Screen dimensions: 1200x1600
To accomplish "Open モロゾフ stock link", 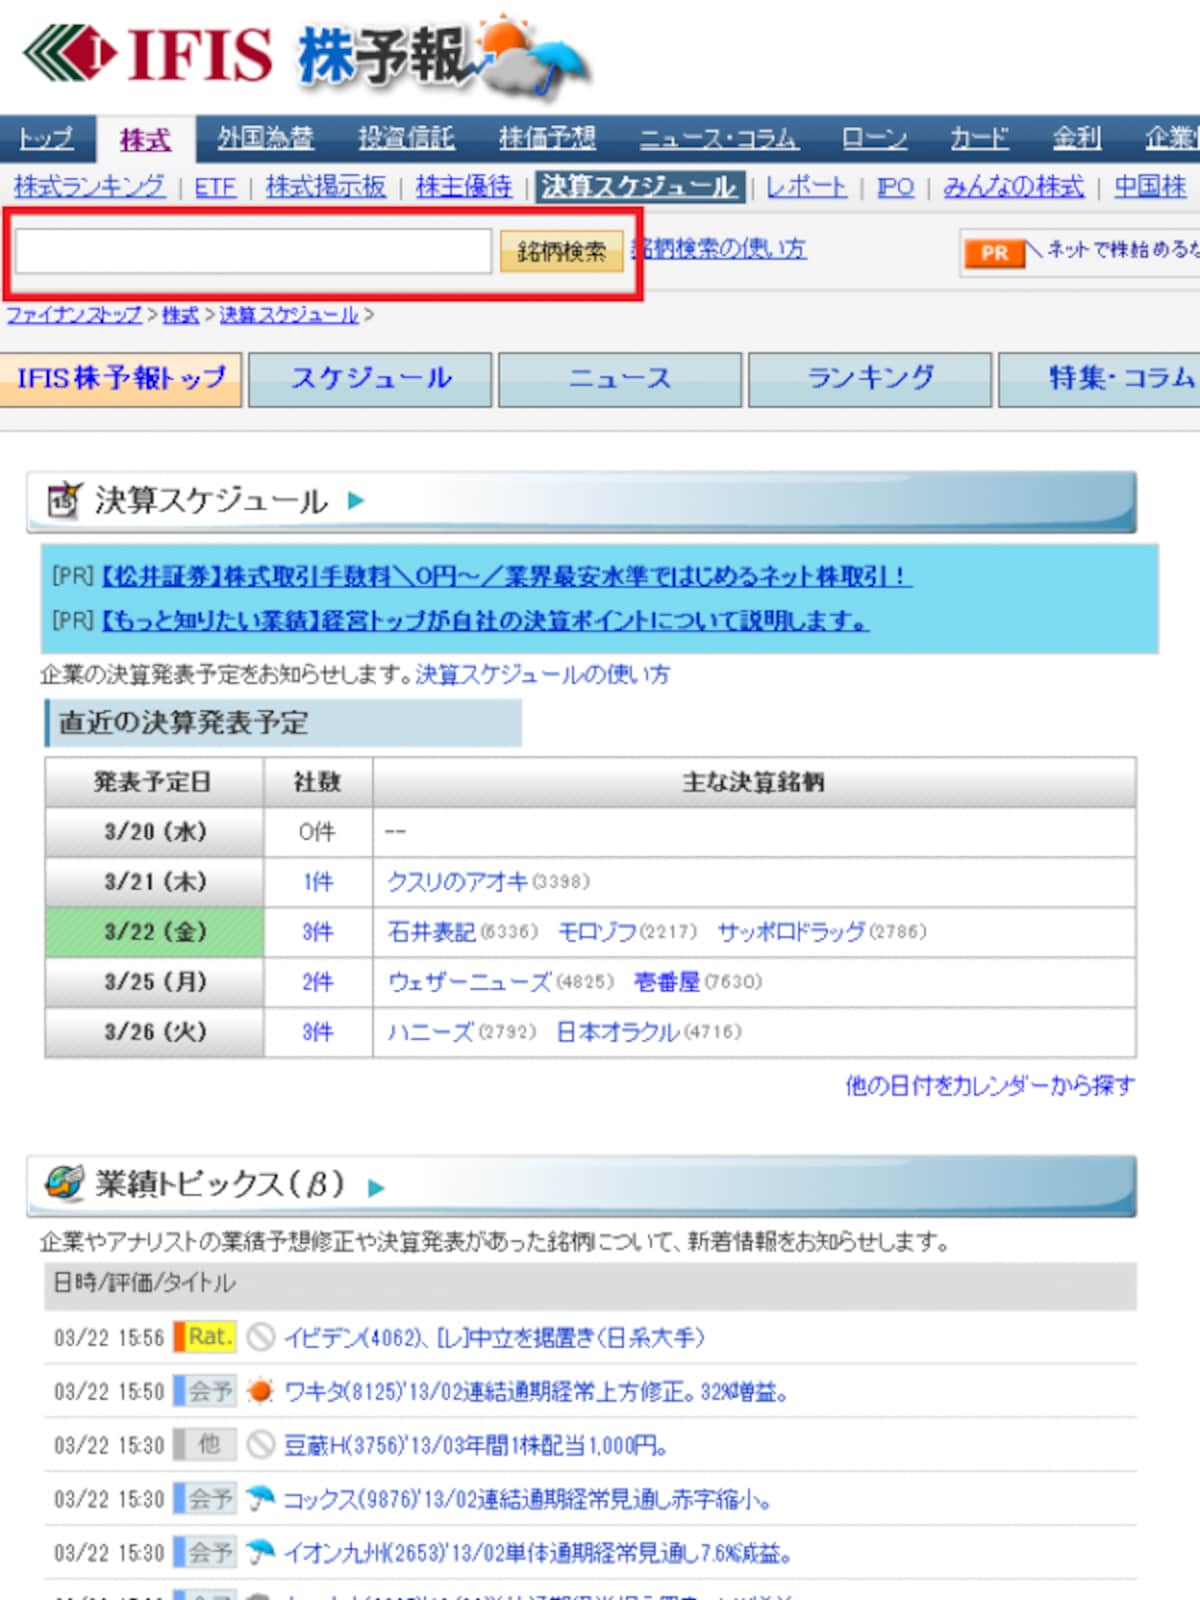I will [597, 932].
